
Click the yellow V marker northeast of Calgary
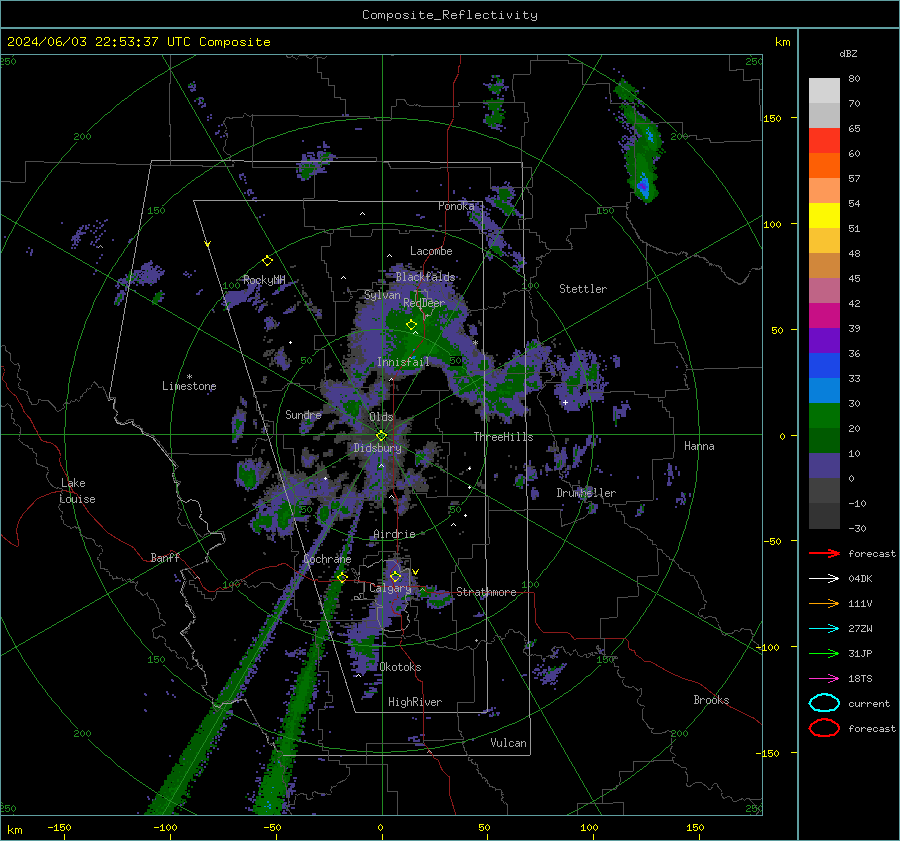pos(416,572)
